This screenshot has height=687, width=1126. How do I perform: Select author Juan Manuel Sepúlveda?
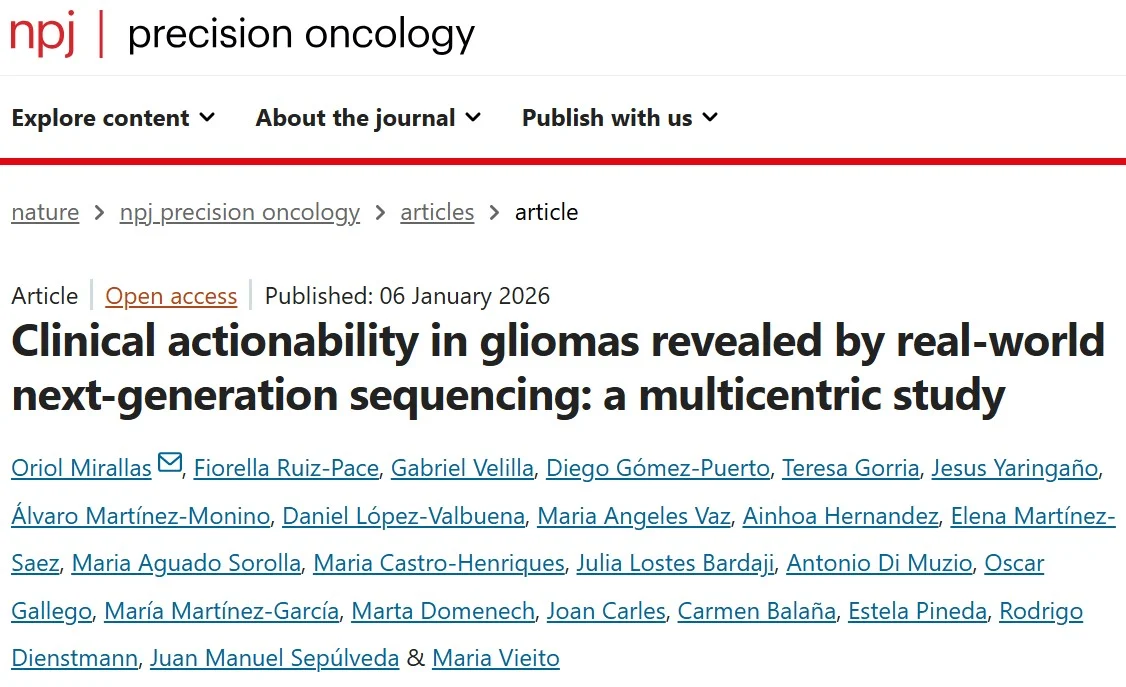point(274,658)
